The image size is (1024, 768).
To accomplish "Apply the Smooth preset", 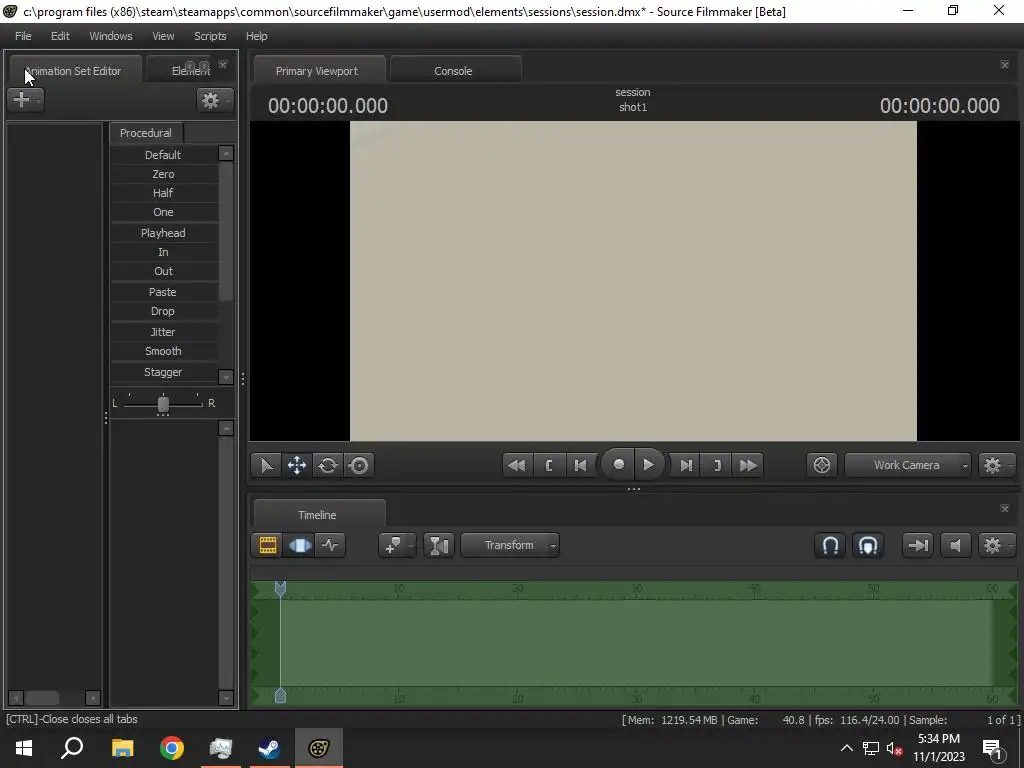I will pos(163,351).
